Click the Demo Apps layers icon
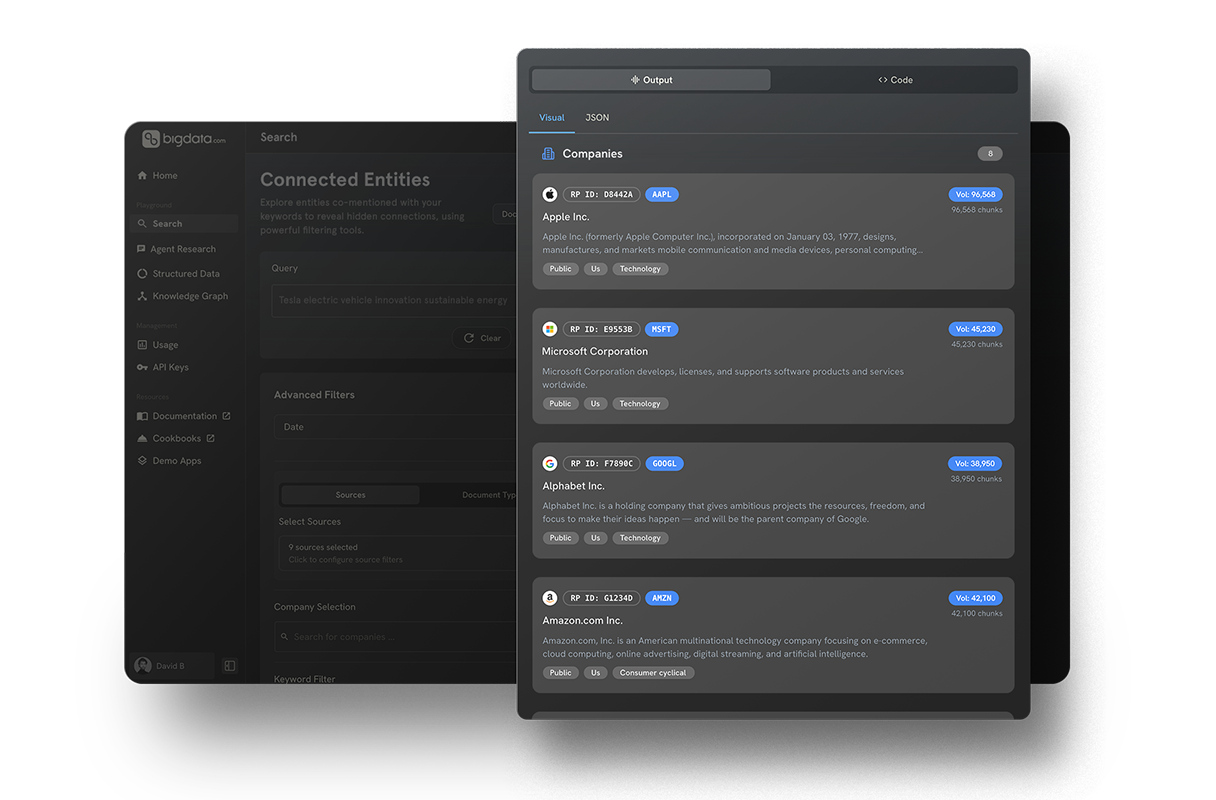Screen dimensions: 1216x800 point(142,461)
